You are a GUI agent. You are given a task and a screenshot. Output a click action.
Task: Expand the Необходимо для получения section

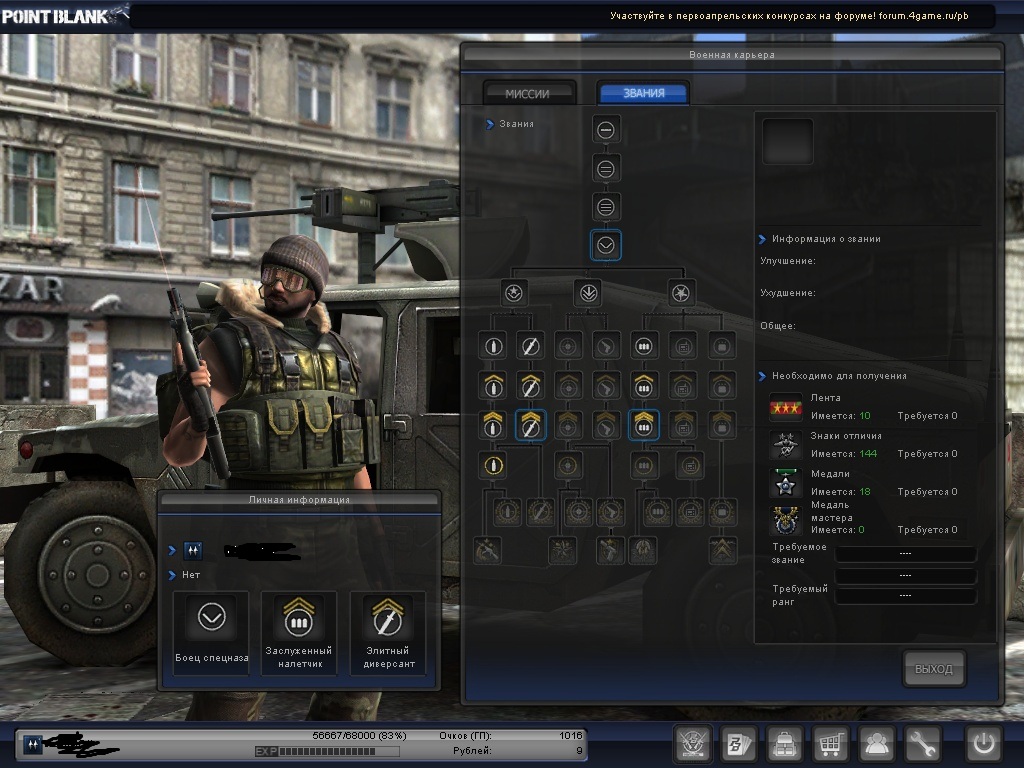(x=763, y=376)
